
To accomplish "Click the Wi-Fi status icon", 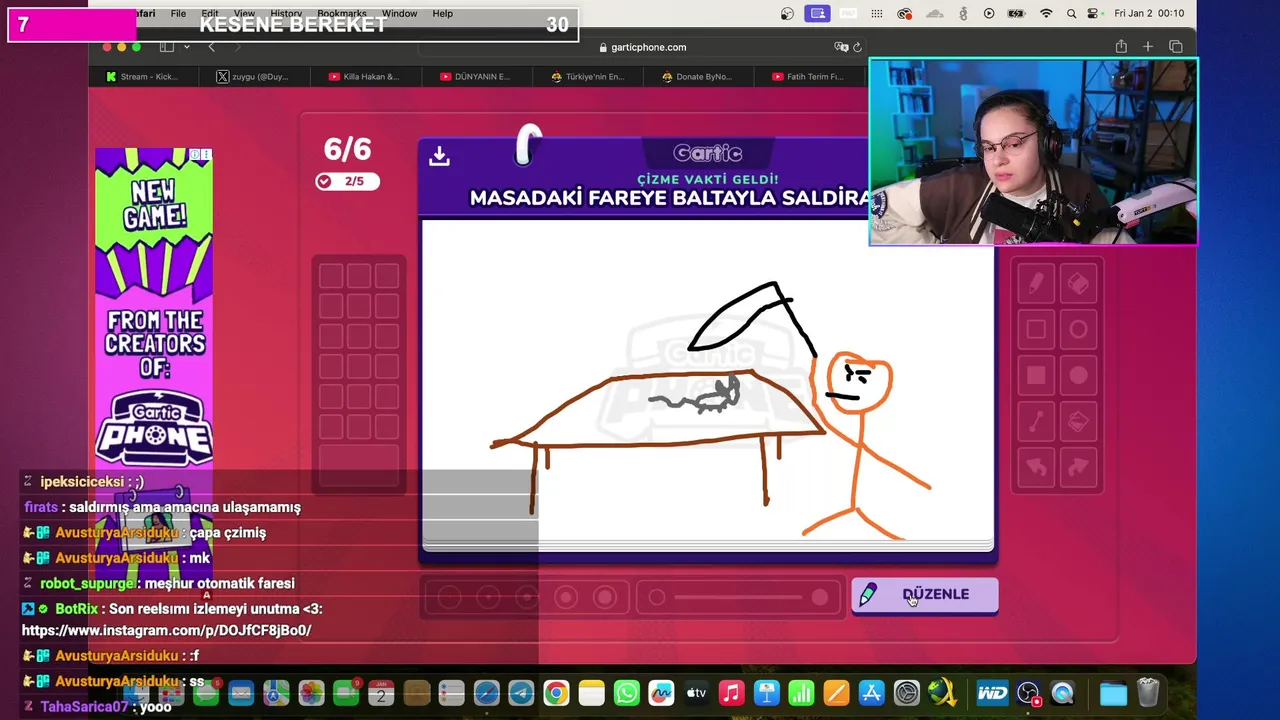I will pos(1046,13).
